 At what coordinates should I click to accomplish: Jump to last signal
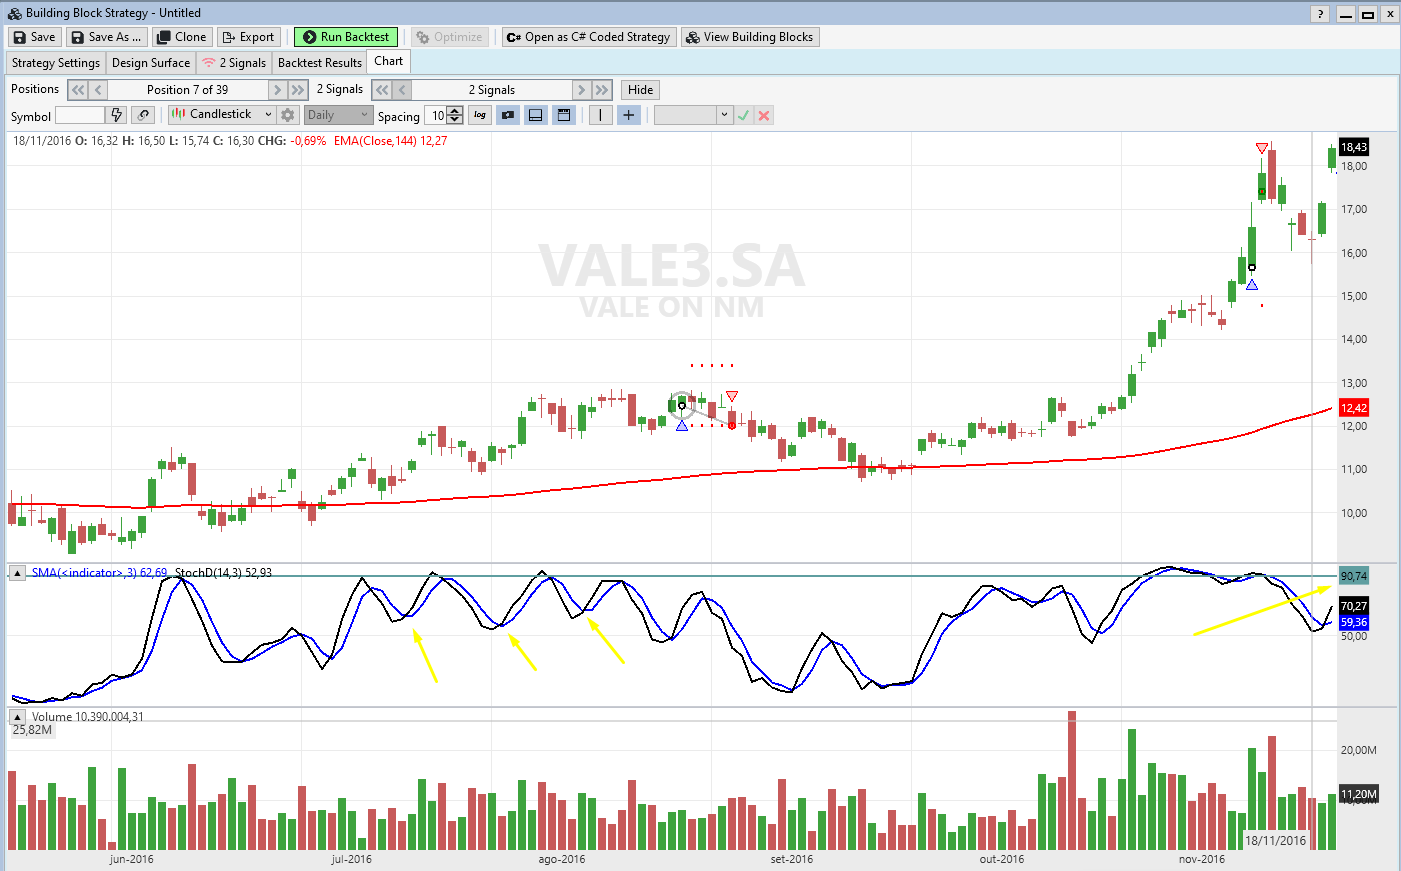601,90
